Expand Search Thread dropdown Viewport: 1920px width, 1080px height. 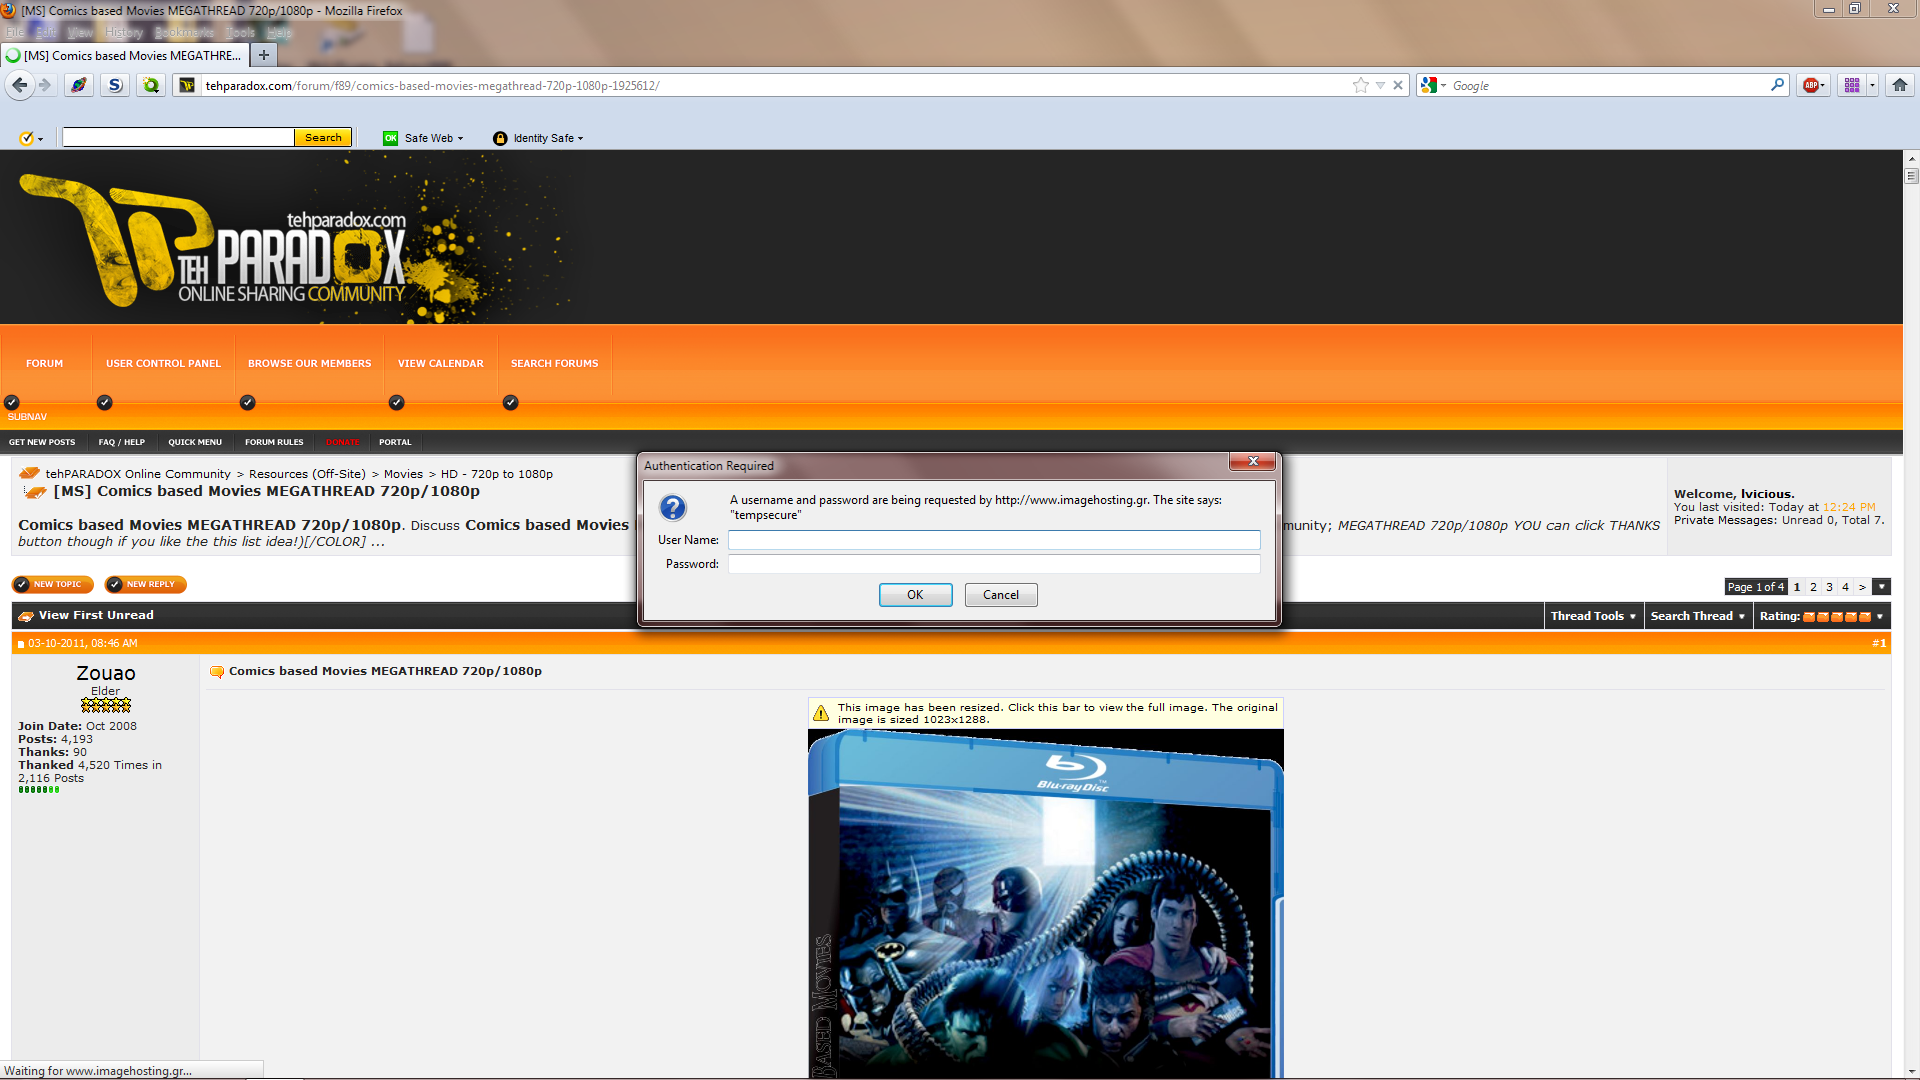coord(1697,616)
